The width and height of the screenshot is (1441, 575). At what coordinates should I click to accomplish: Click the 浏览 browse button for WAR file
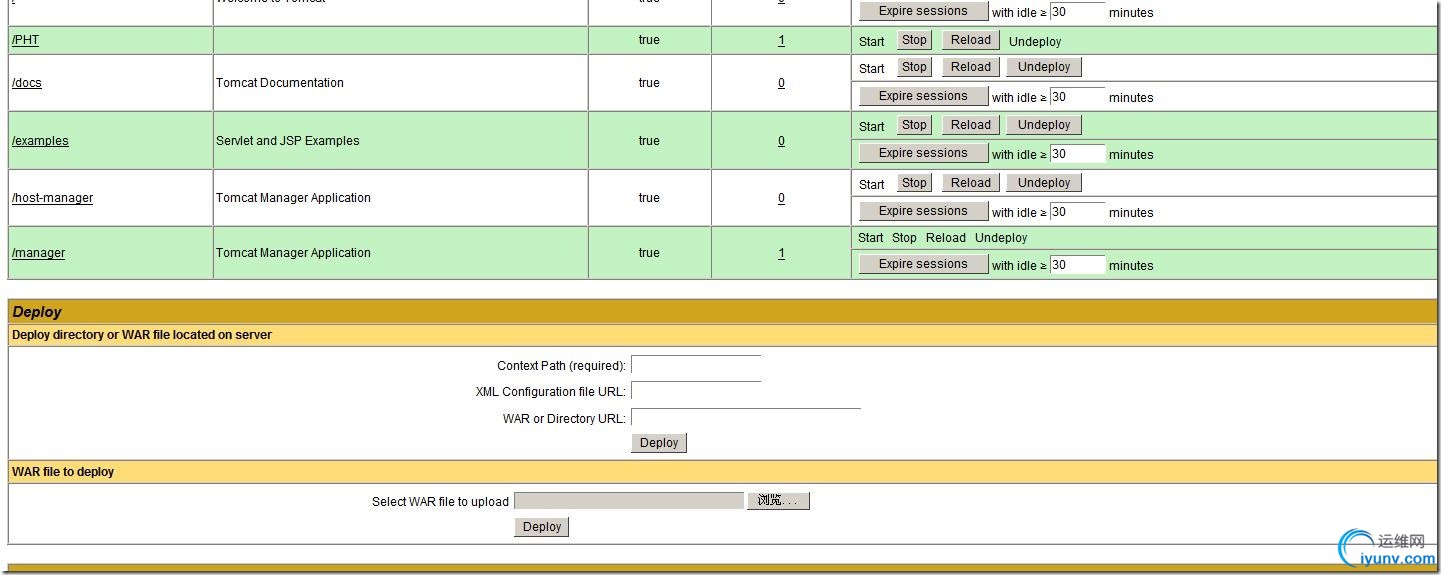coord(778,501)
